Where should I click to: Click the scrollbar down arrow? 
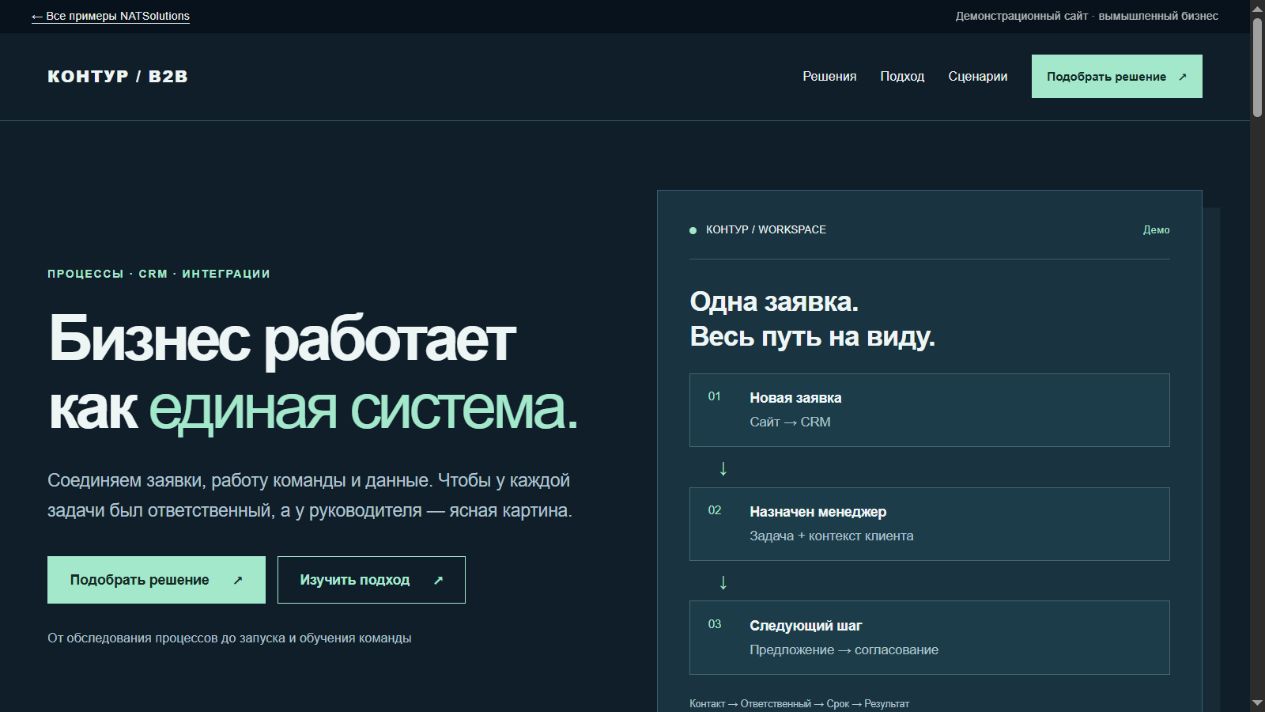(x=1257, y=703)
